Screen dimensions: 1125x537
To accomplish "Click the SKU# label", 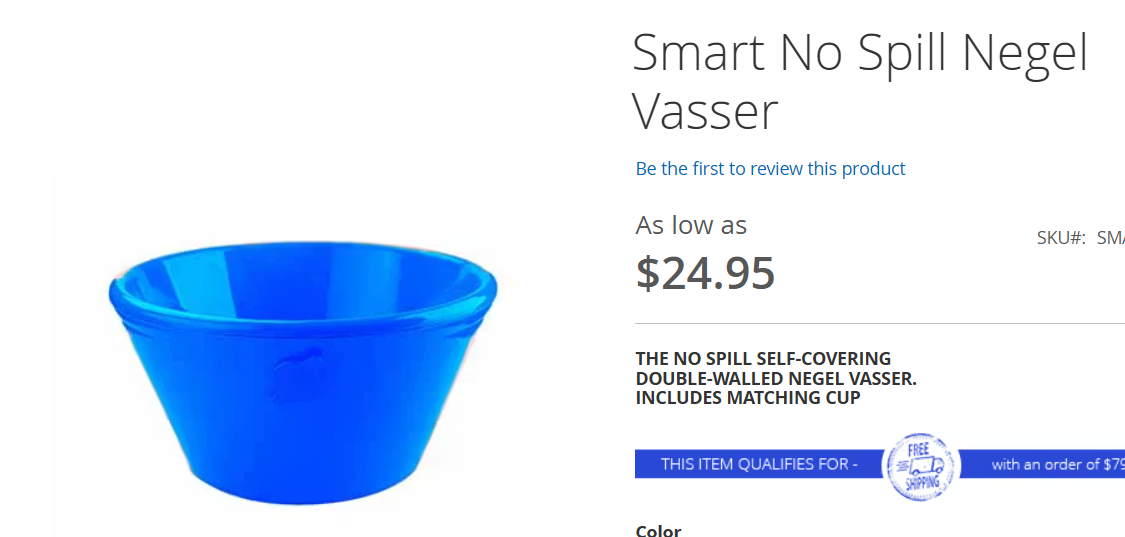I will [x=1061, y=238].
